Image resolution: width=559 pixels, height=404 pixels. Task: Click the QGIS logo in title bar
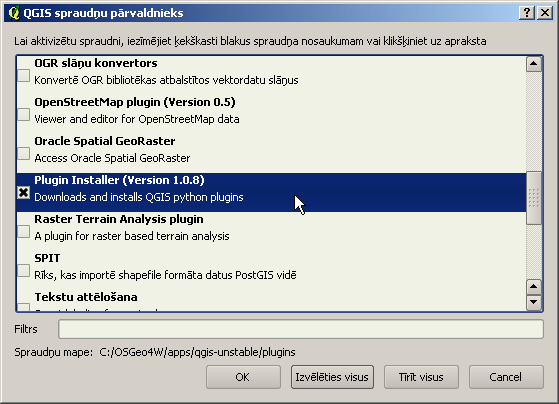[14, 13]
